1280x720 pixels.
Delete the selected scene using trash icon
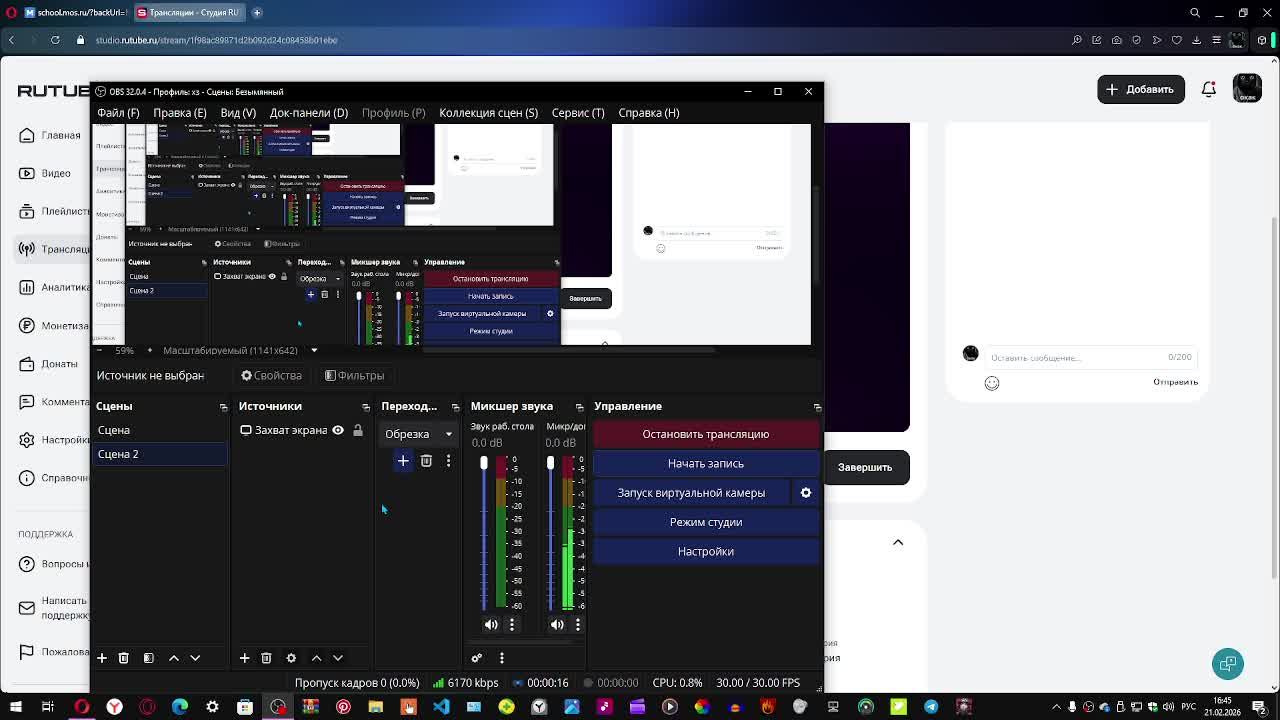124,658
